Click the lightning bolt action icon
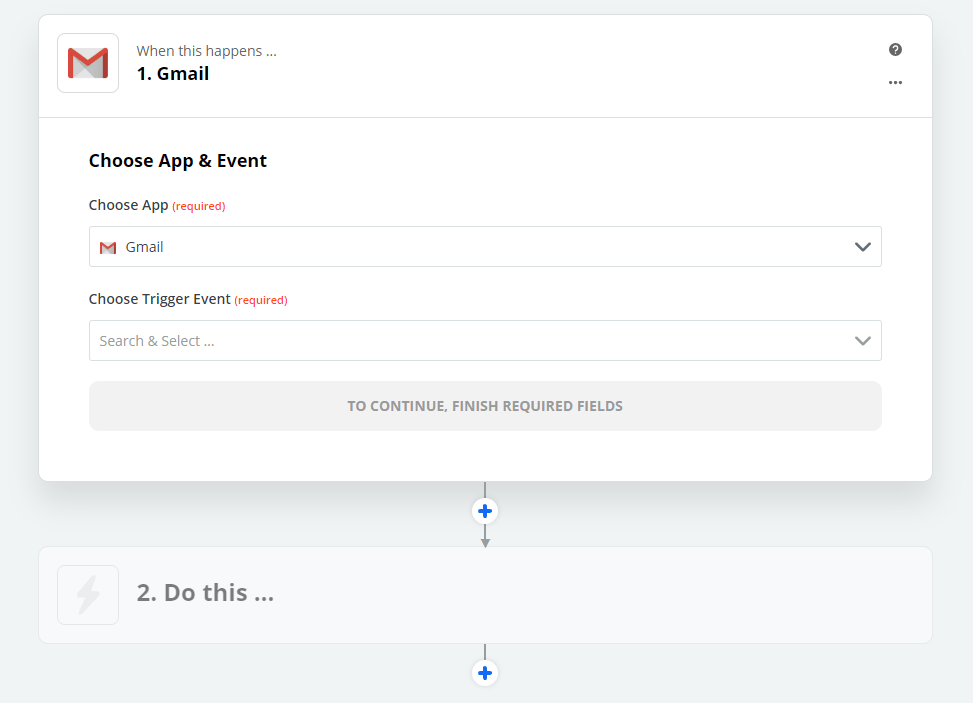Image resolution: width=973 pixels, height=703 pixels. (88, 594)
